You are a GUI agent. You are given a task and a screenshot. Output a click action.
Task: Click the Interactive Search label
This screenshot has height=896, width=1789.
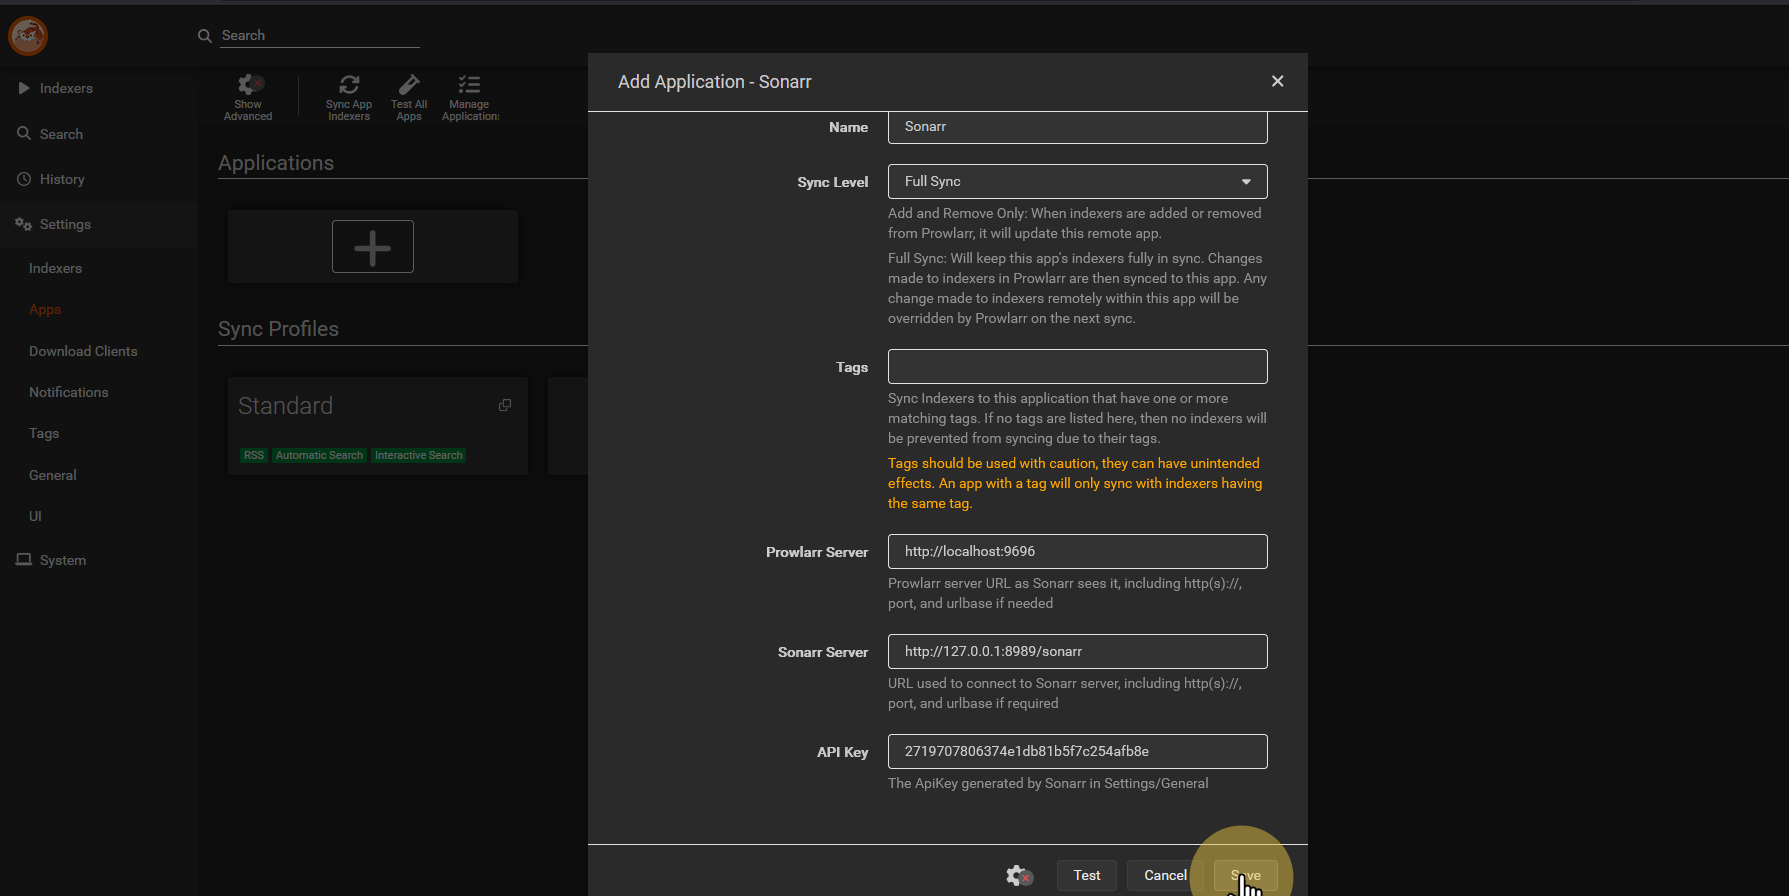click(419, 455)
